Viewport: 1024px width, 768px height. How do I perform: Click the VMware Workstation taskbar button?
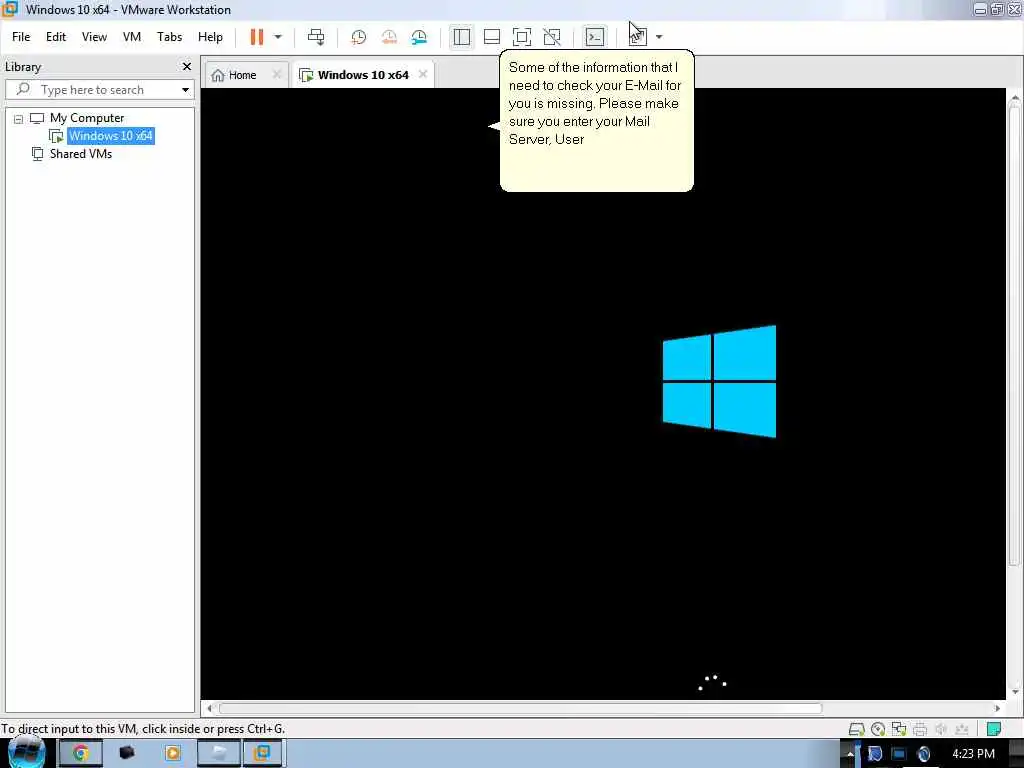tap(263, 754)
